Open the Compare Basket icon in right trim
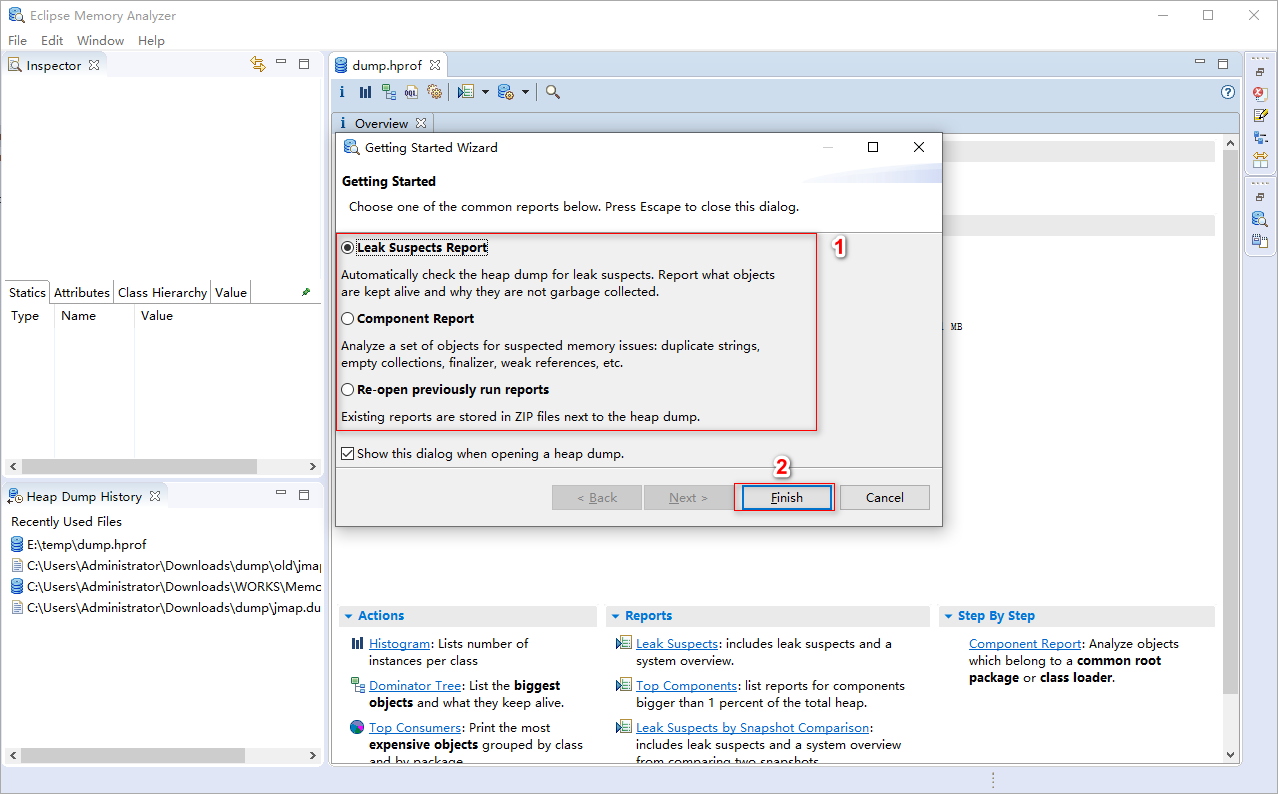 point(1260,159)
